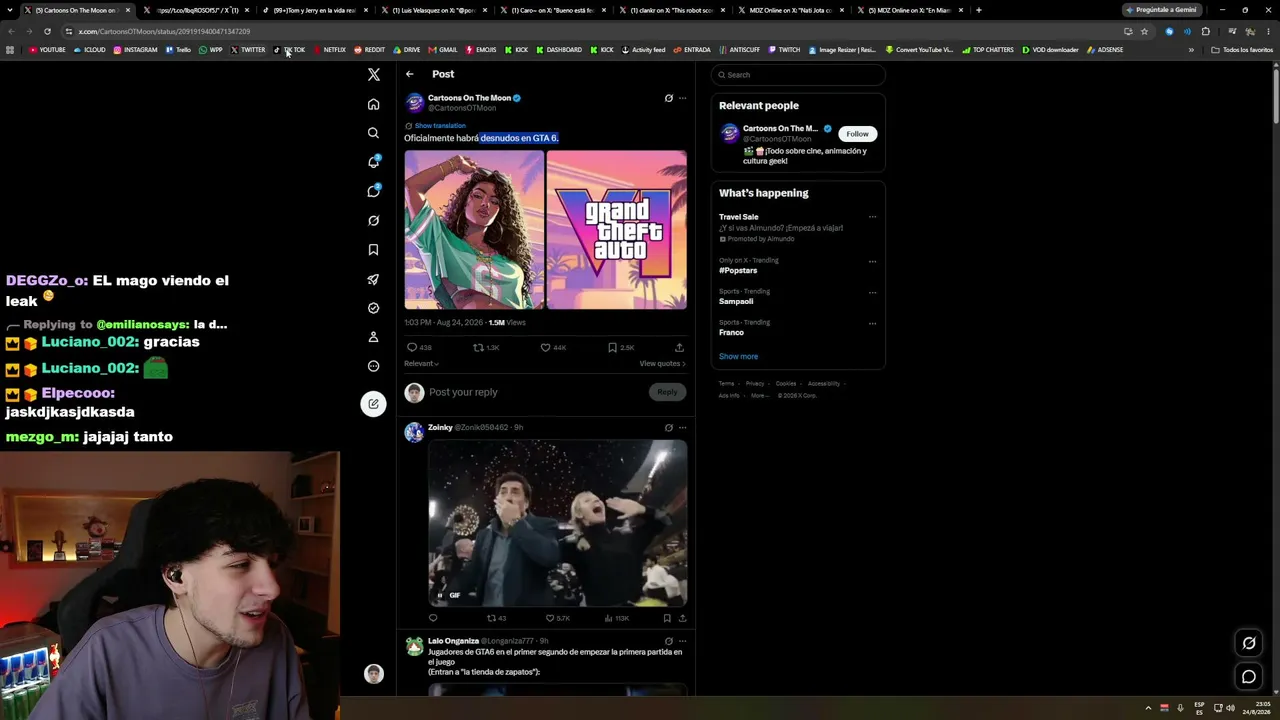Open the left GTA 6 character image
This screenshot has width=1280, height=720.
point(474,230)
